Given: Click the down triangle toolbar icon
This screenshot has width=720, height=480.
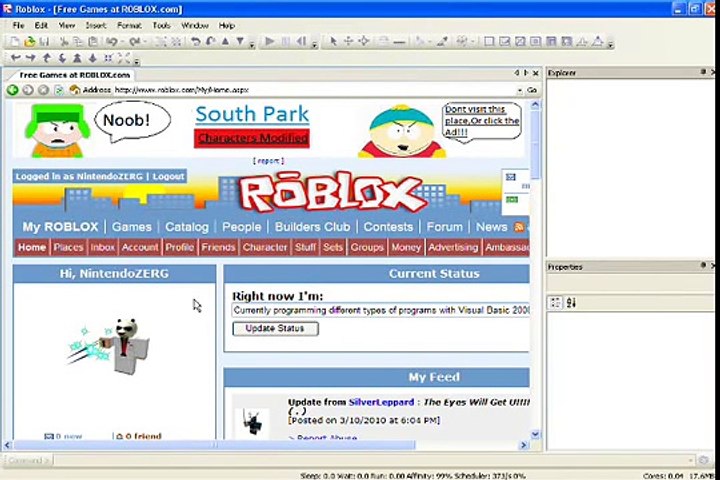Looking at the screenshot, I should click(240, 41).
